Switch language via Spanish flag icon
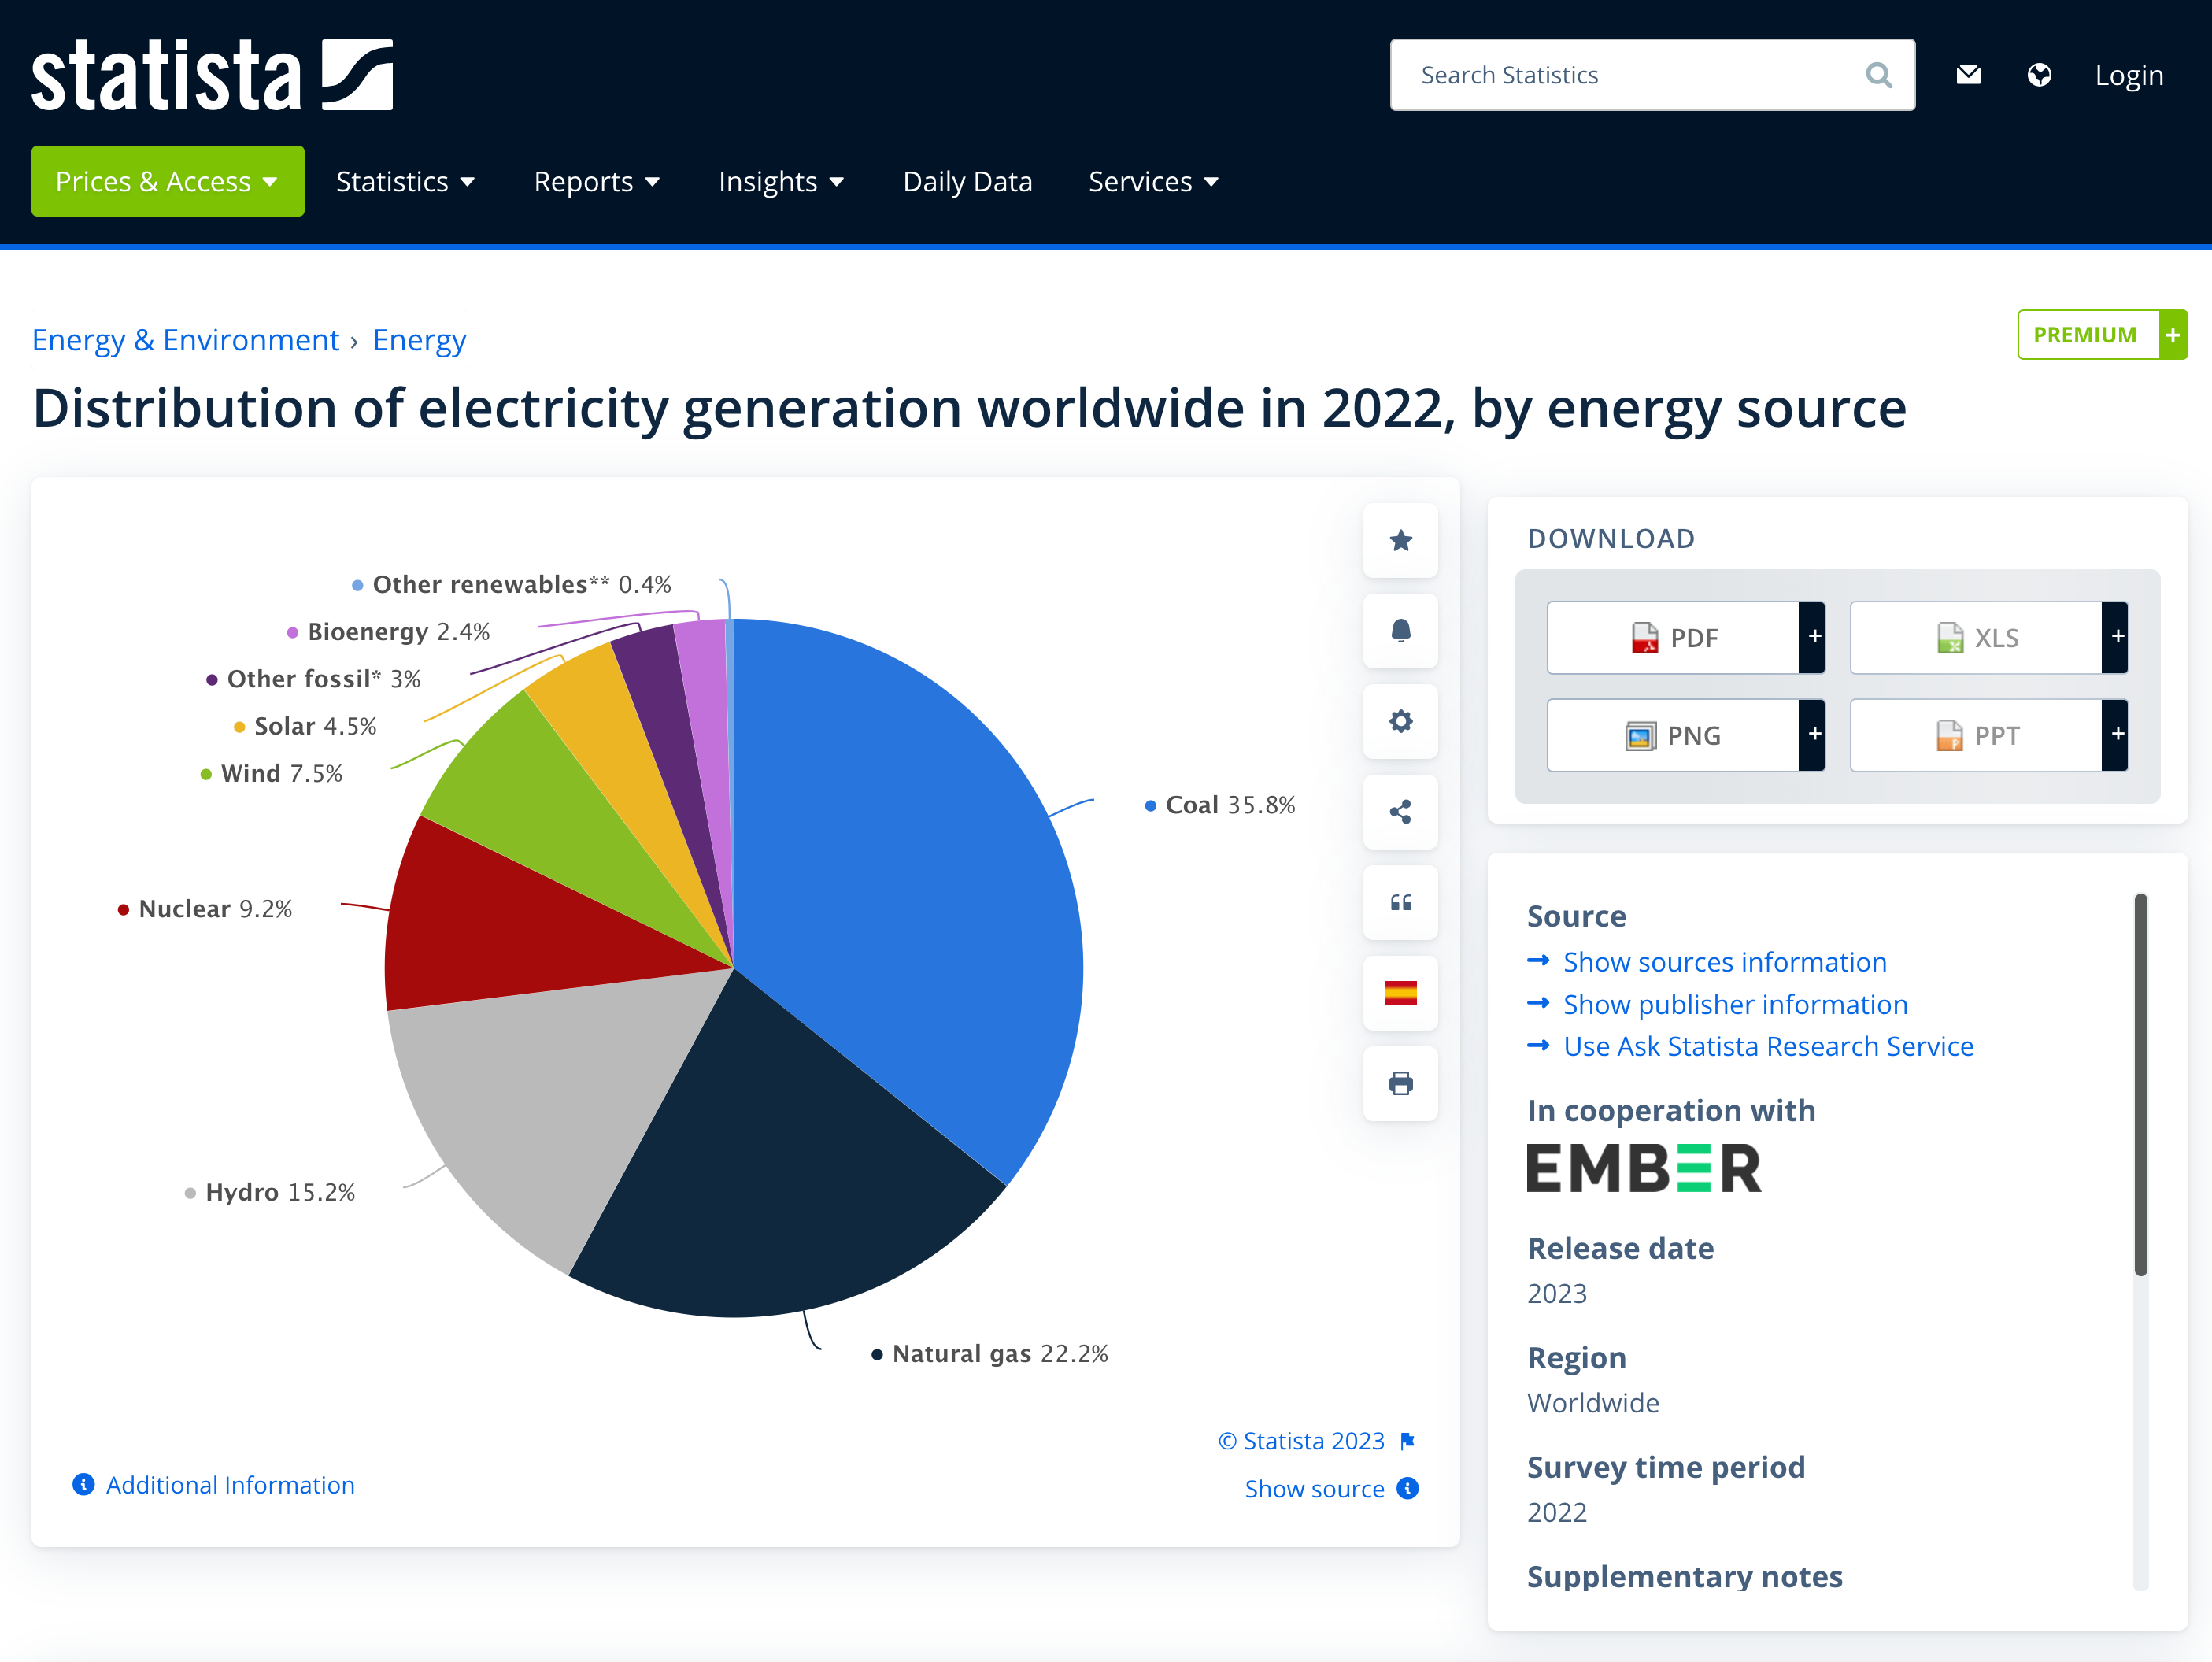2212x1662 pixels. click(x=1400, y=993)
